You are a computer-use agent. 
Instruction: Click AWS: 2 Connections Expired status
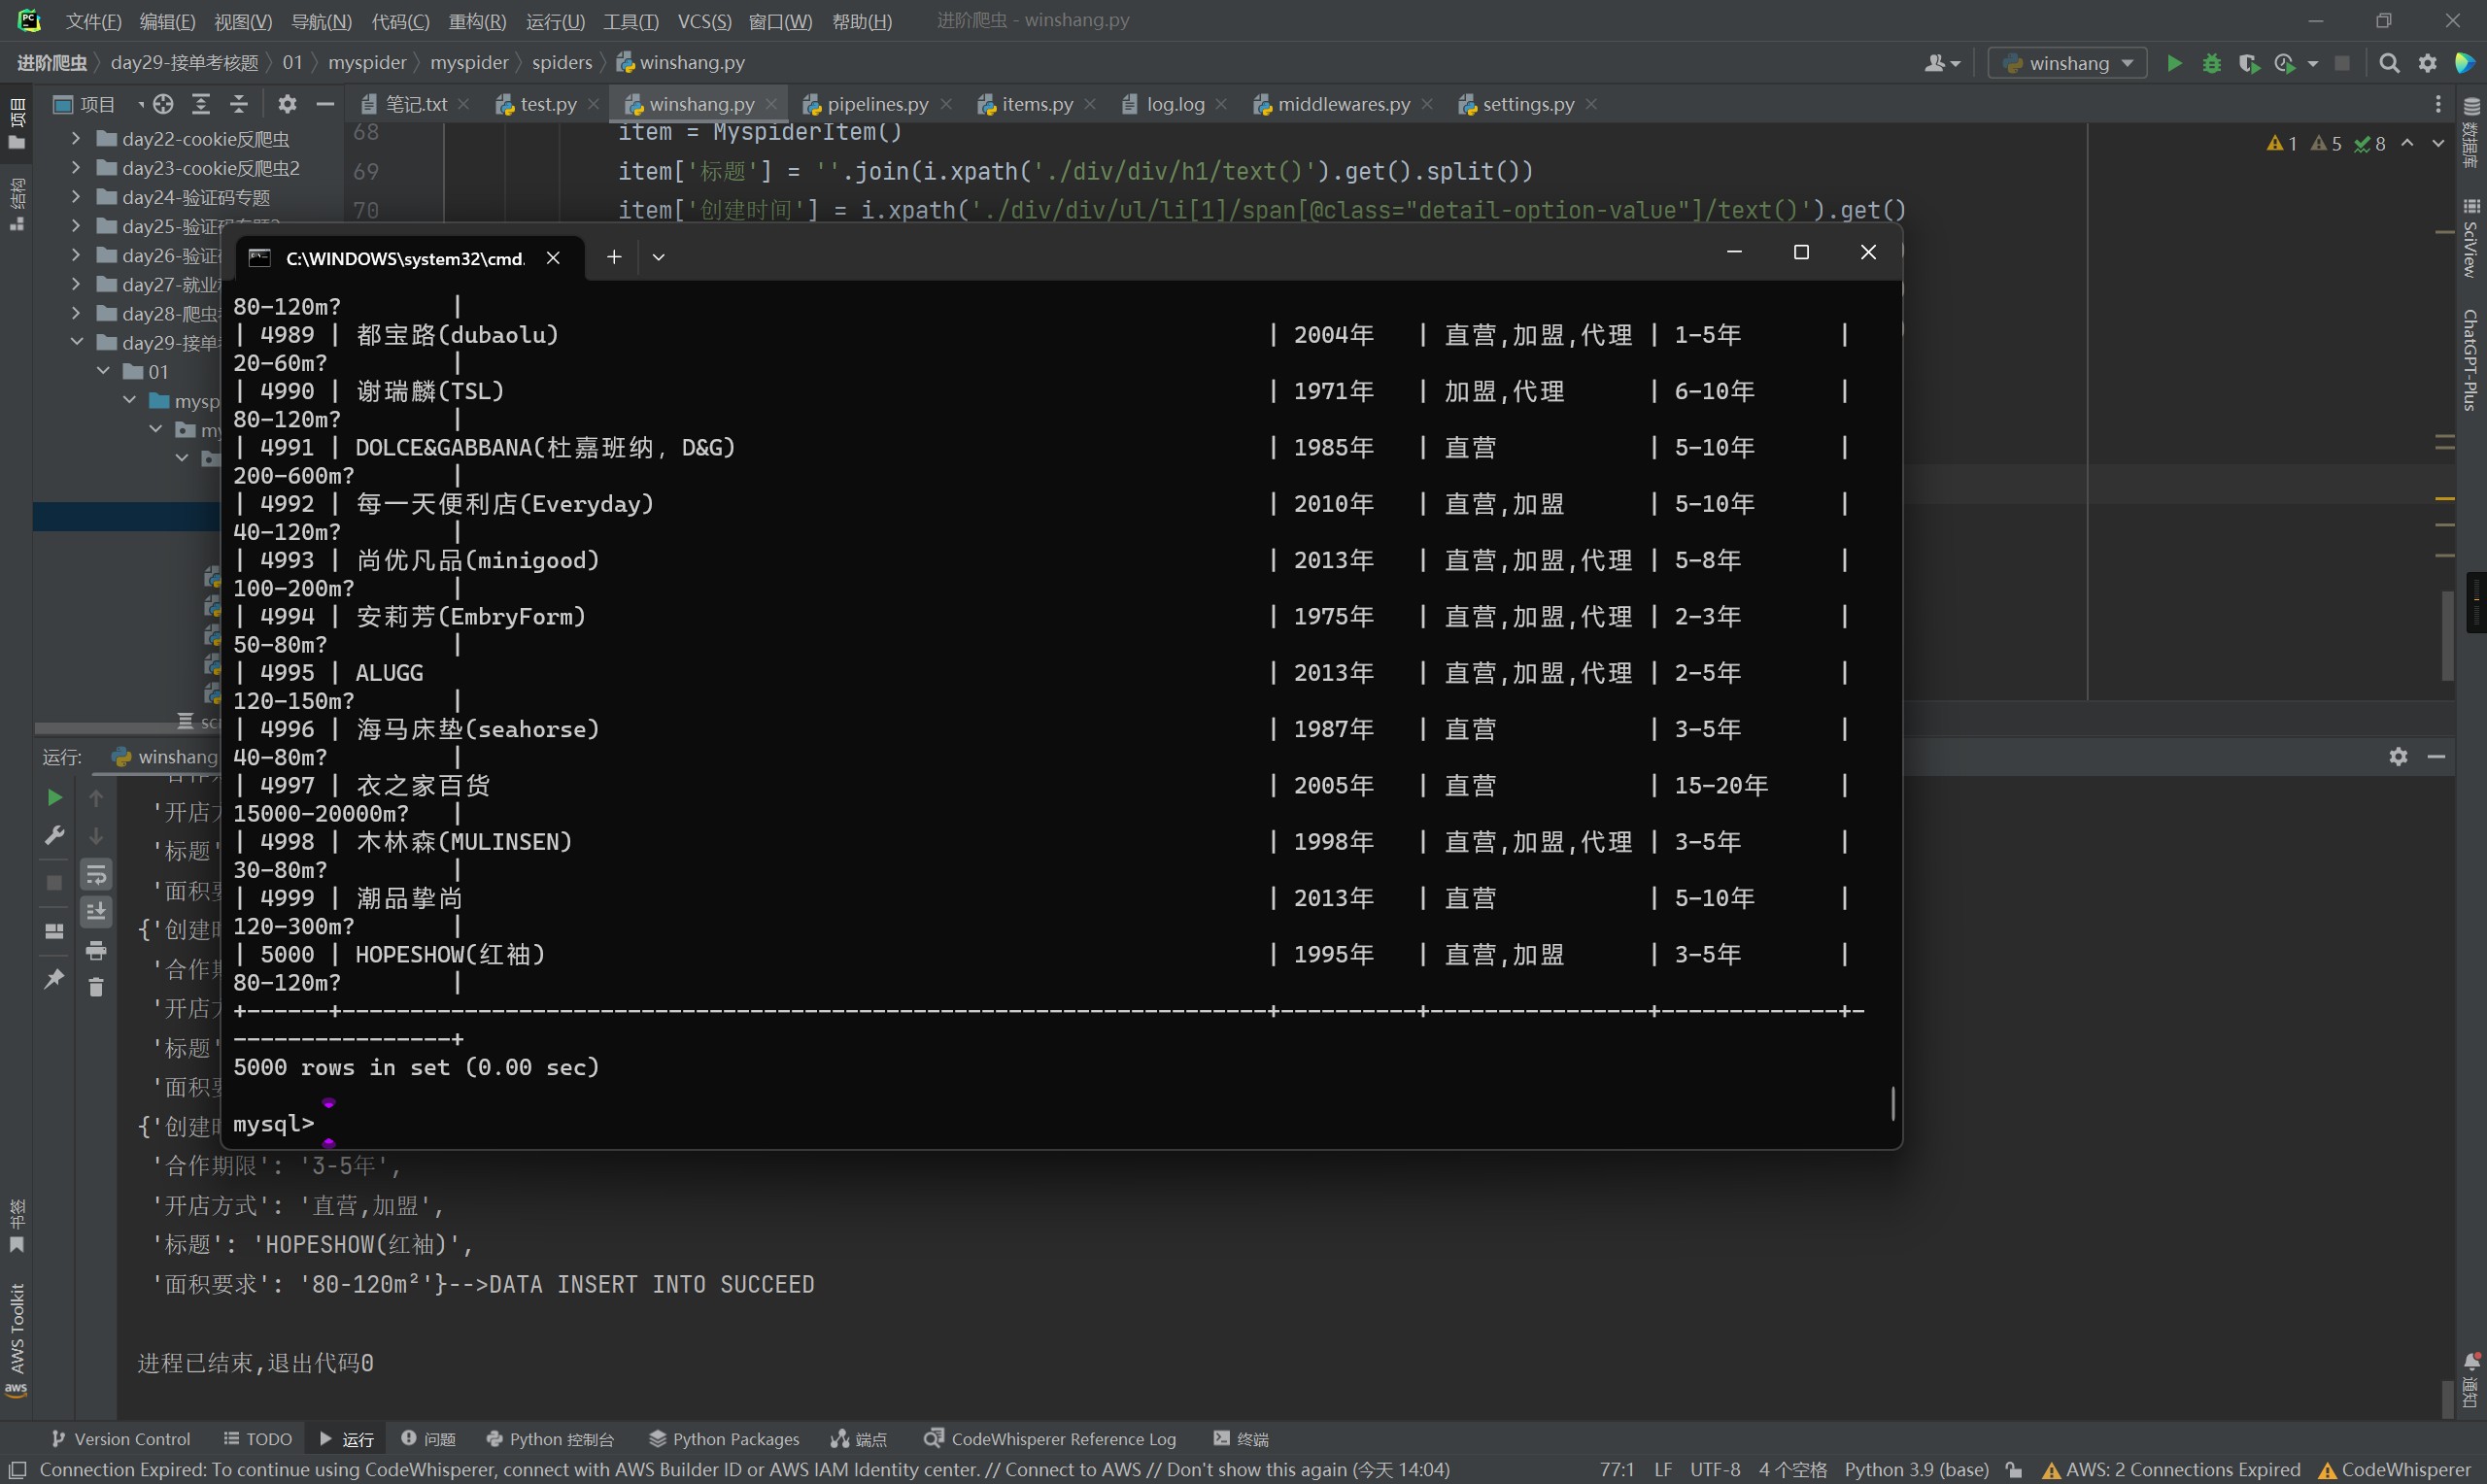tap(2171, 1469)
